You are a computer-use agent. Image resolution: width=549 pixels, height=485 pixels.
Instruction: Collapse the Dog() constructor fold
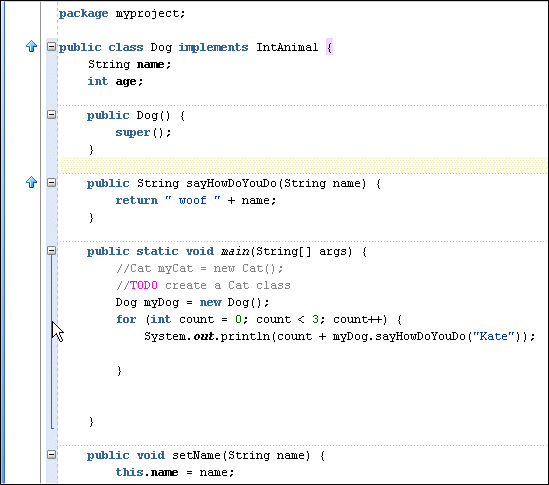[51, 114]
